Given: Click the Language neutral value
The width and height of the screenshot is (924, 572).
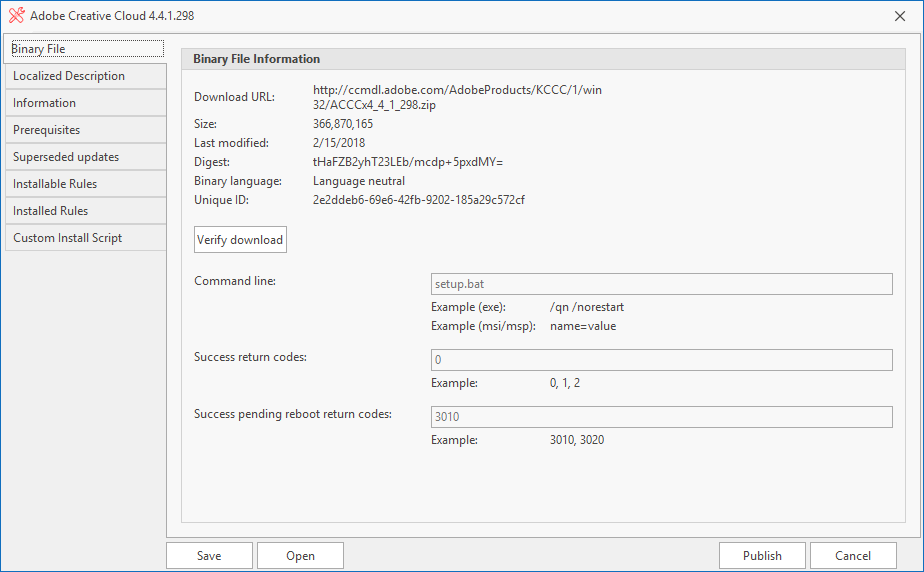Looking at the screenshot, I should coord(359,181).
